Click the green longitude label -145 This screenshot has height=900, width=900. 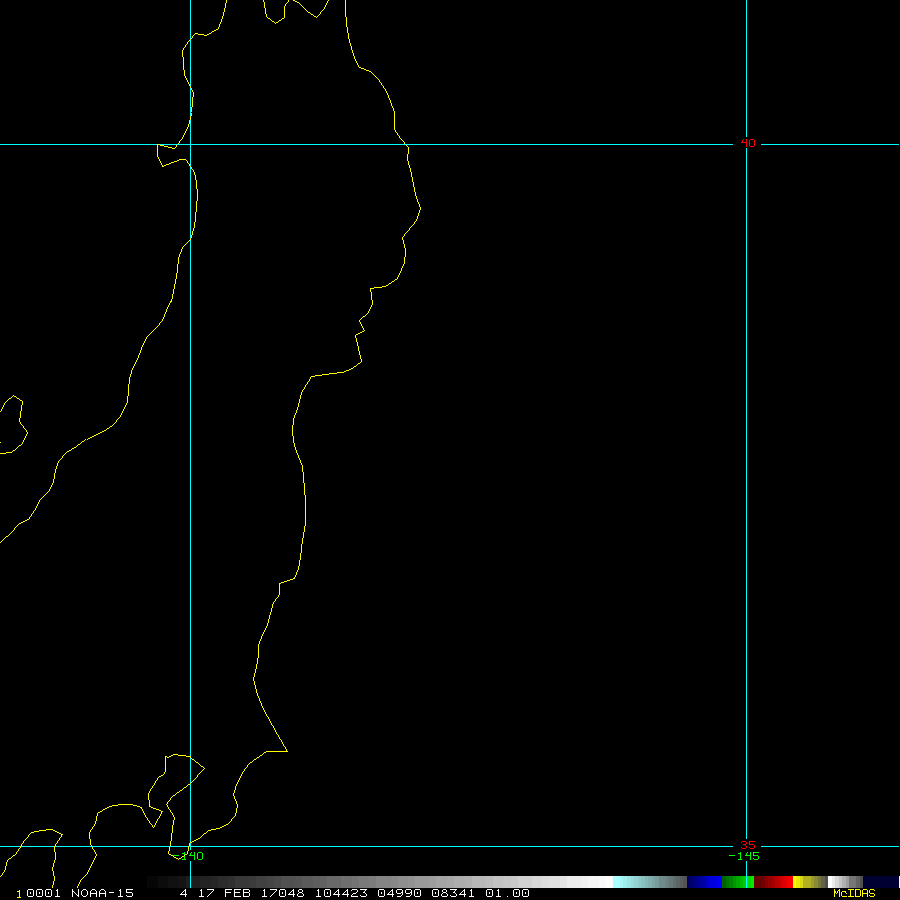coord(744,856)
